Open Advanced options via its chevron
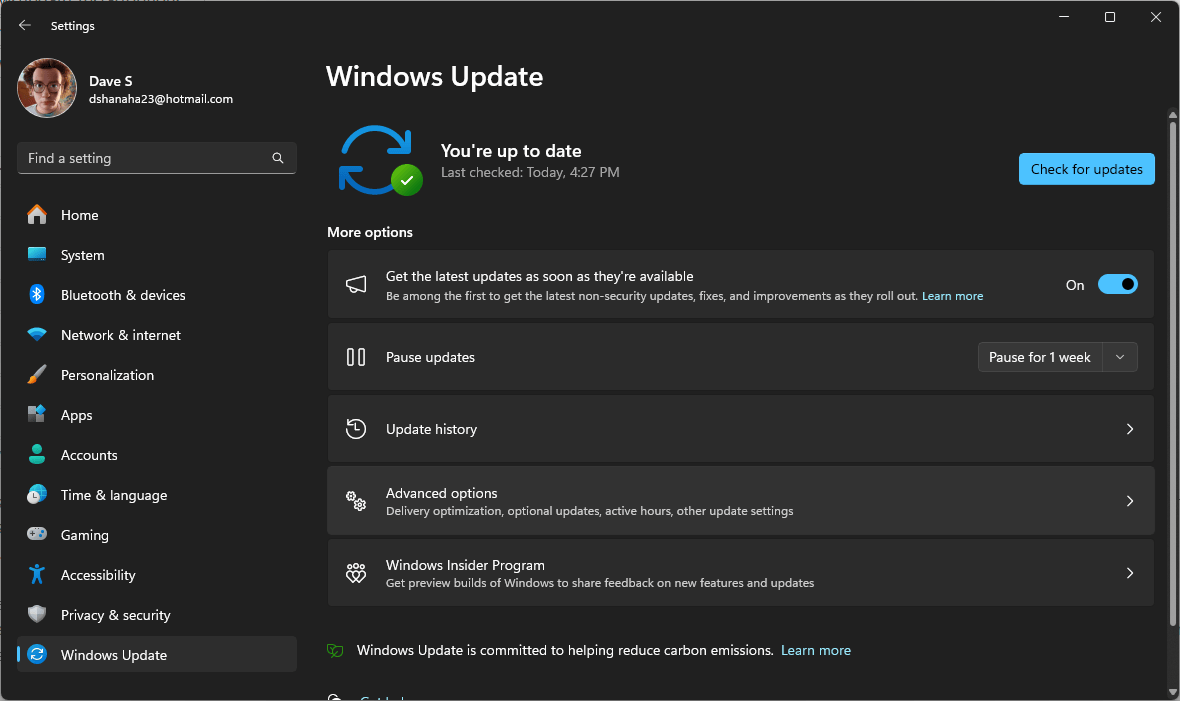 (x=1129, y=501)
